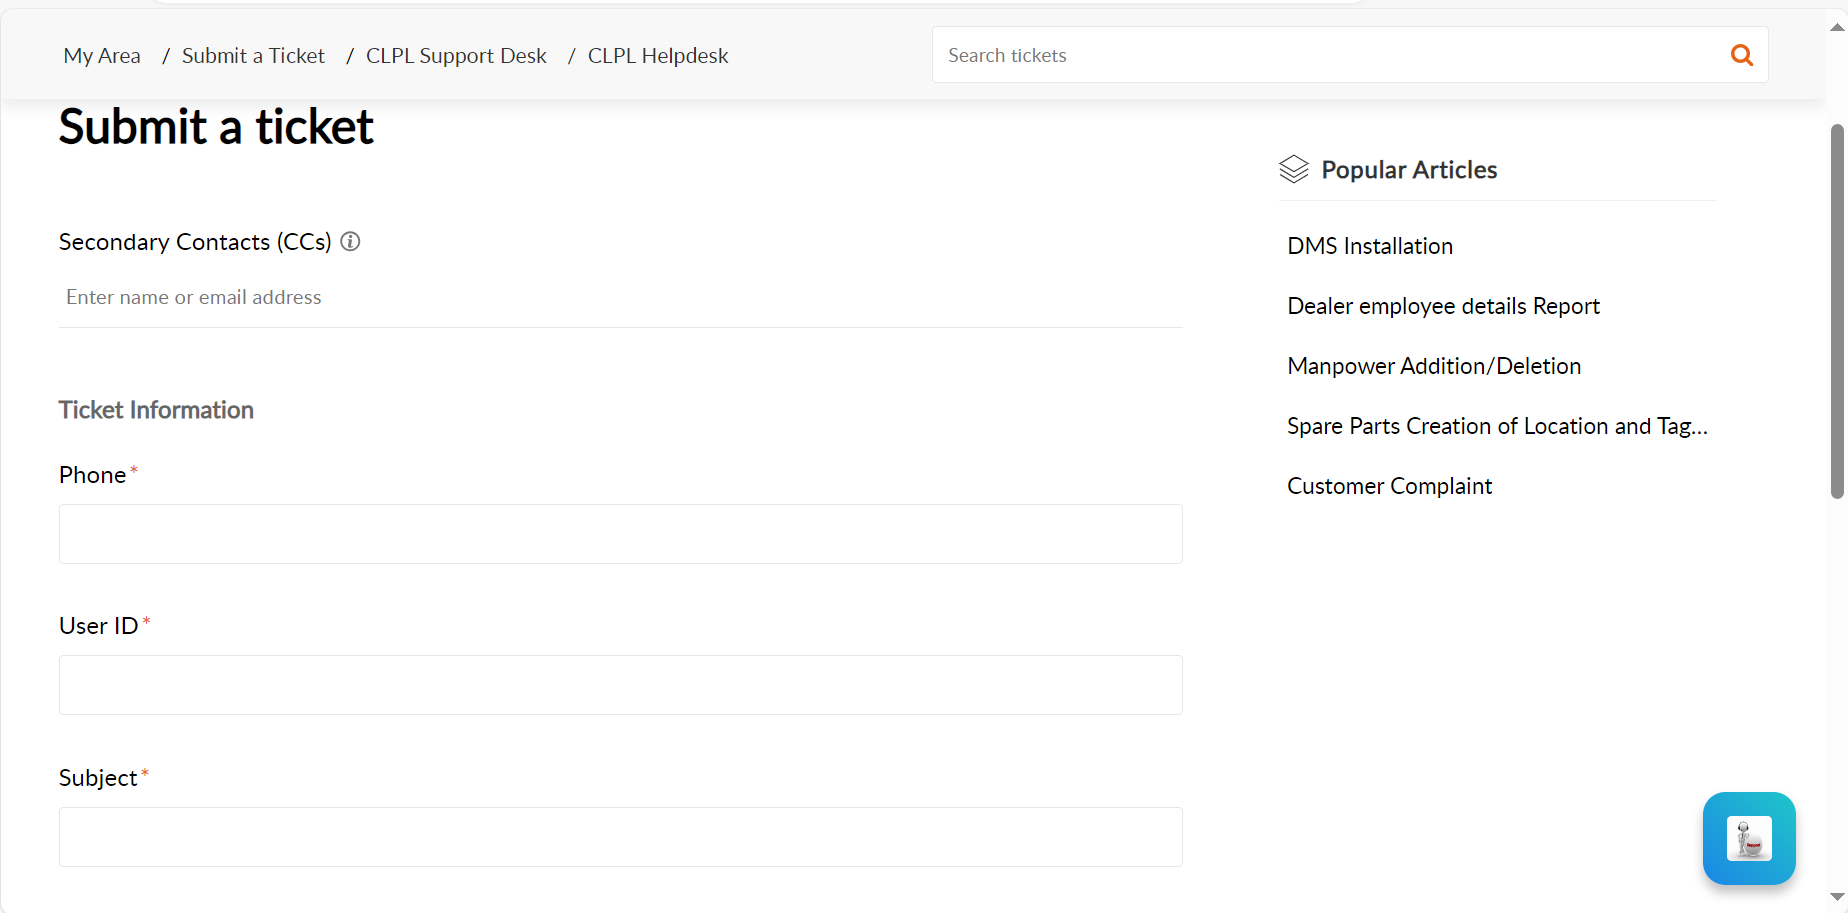Open Spare Parts Creation of Location article
The width and height of the screenshot is (1848, 913).
[1497, 426]
